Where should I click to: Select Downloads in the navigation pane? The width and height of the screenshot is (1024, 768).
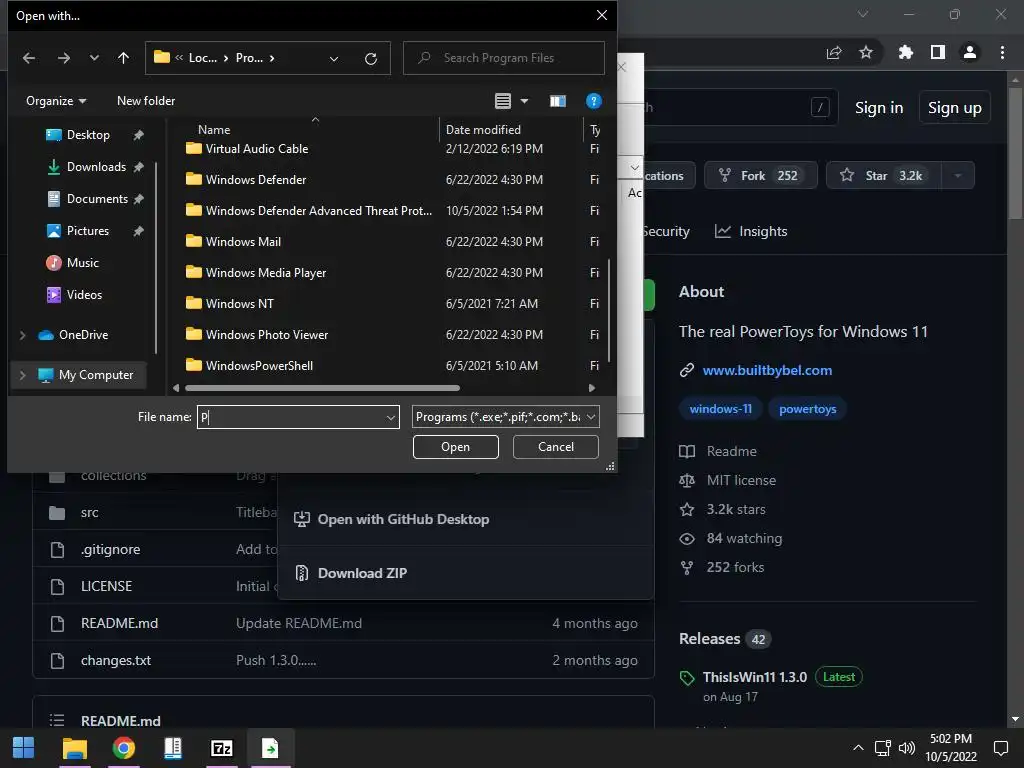(x=96, y=167)
